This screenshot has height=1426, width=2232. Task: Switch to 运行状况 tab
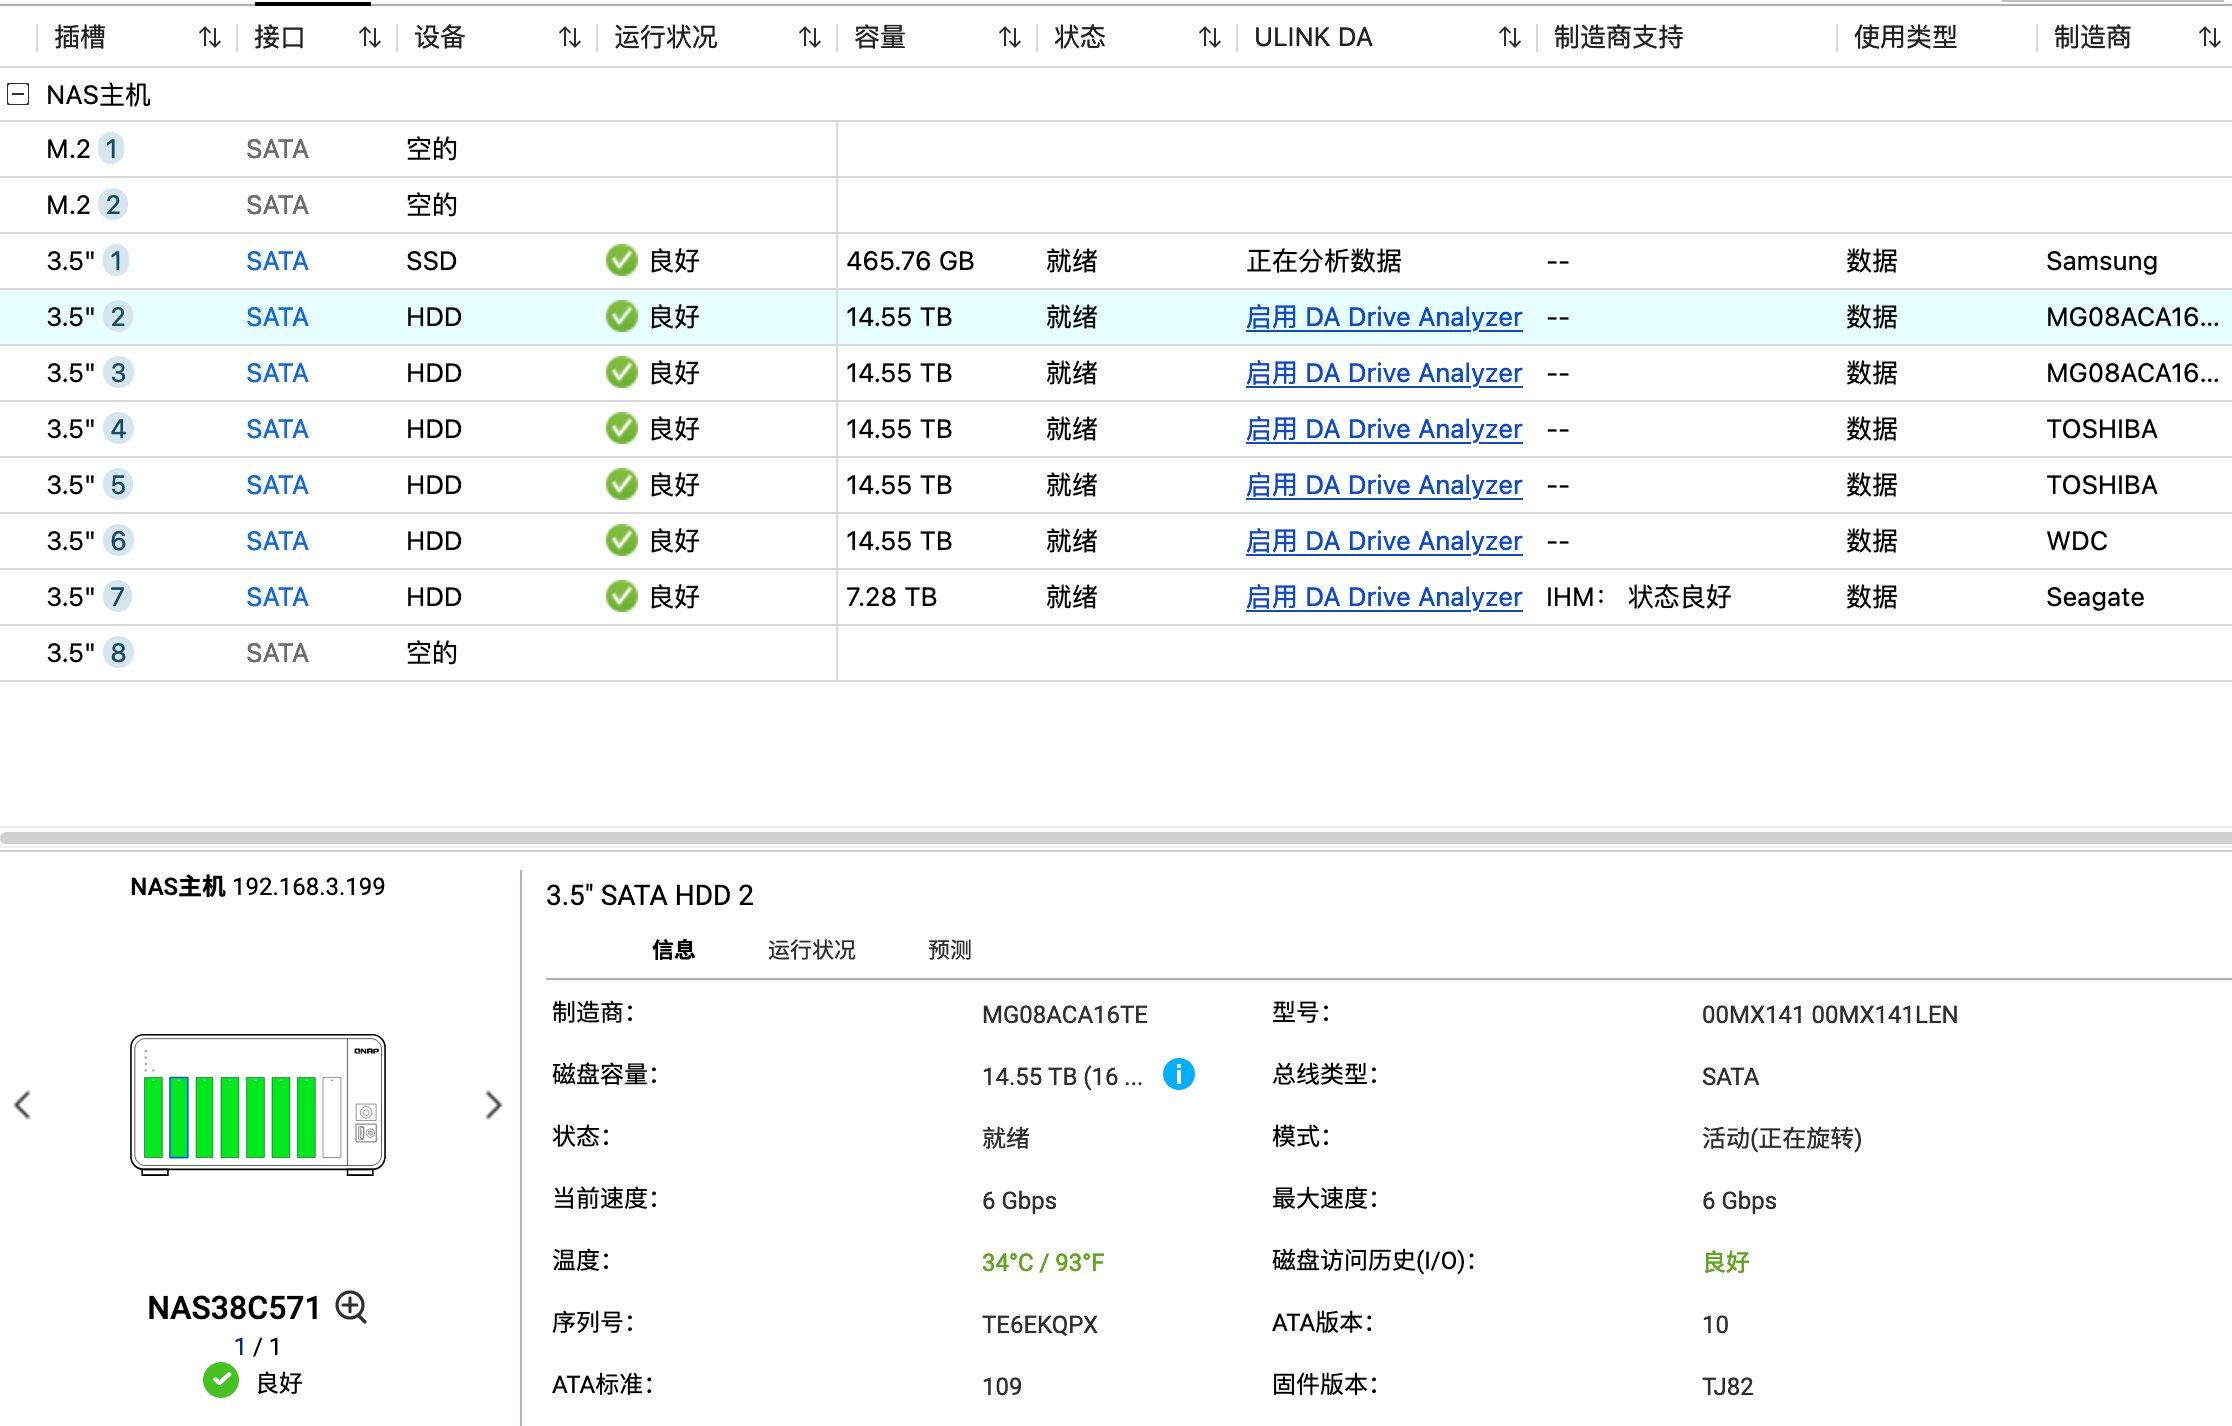tap(811, 950)
